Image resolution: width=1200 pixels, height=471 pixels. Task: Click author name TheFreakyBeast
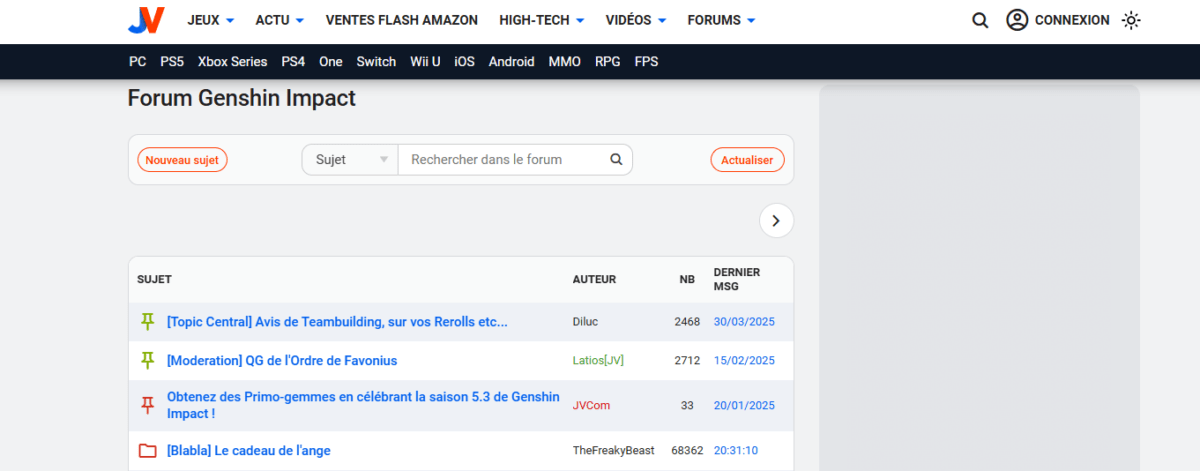click(x=614, y=451)
